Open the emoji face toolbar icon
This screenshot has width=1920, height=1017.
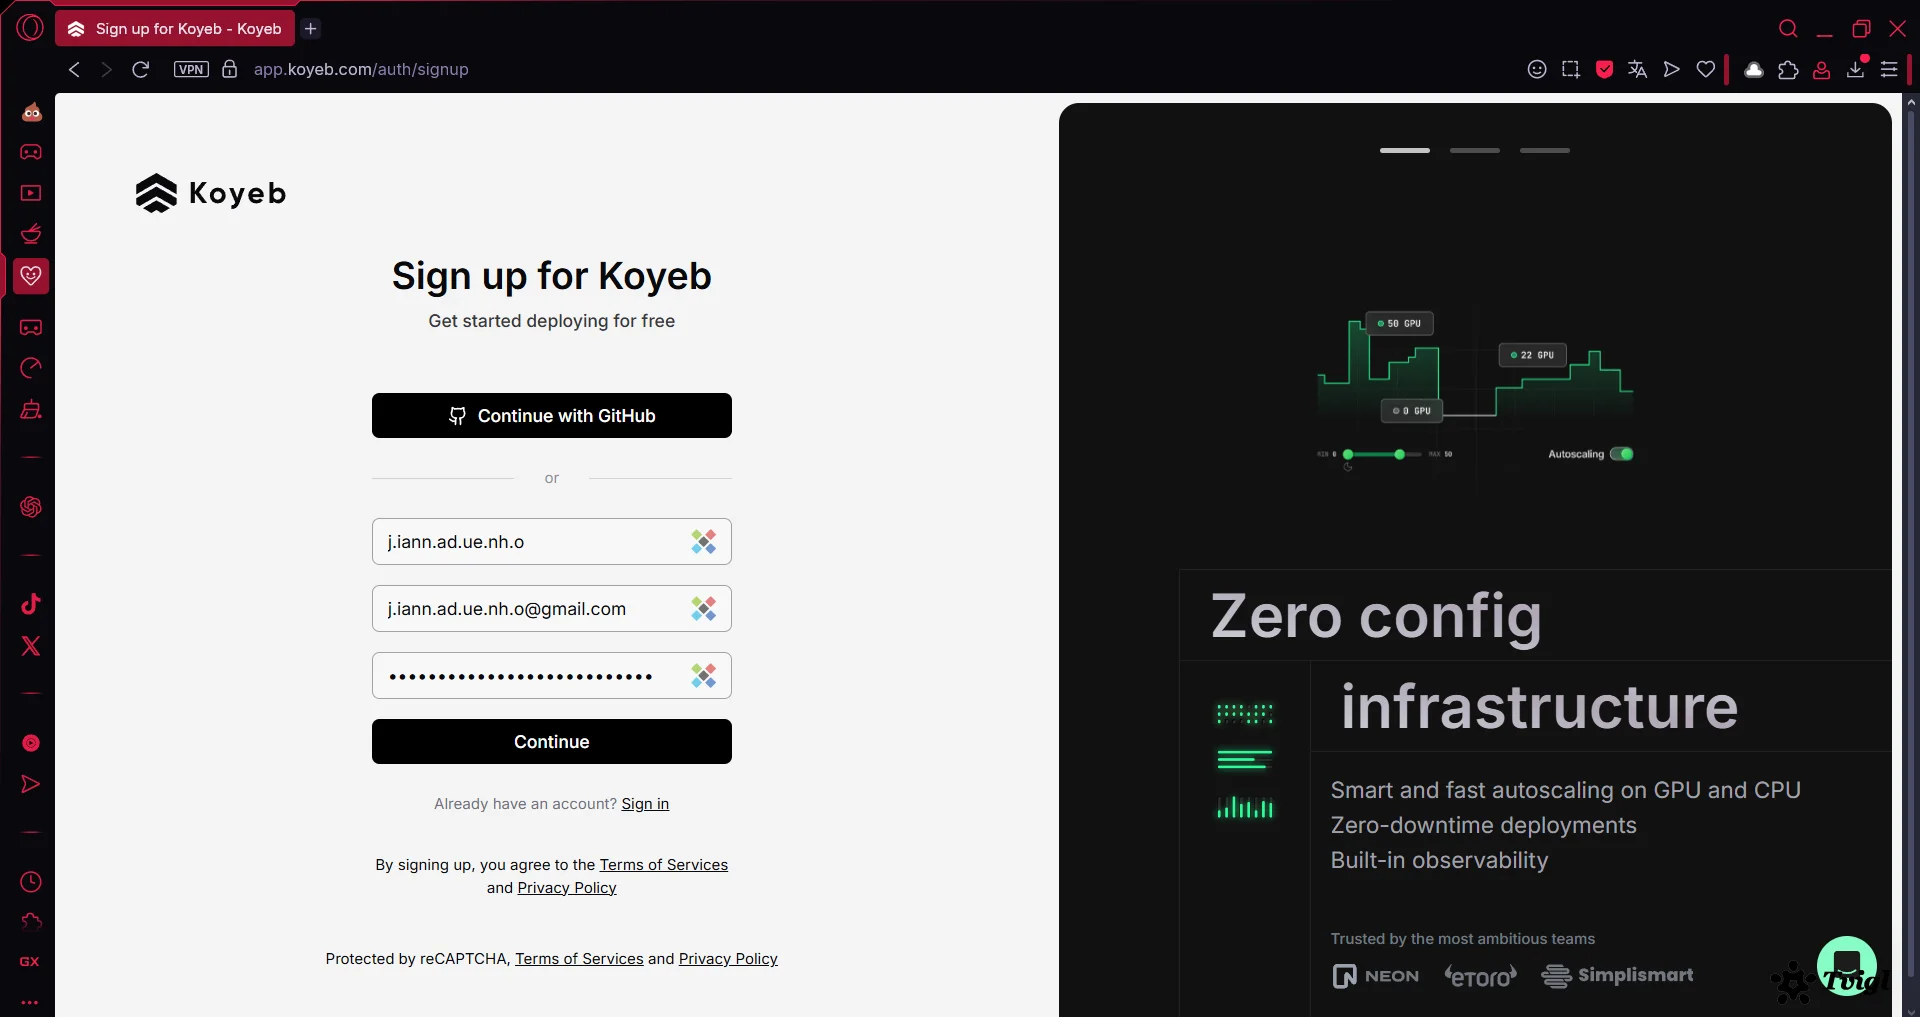click(x=1537, y=69)
